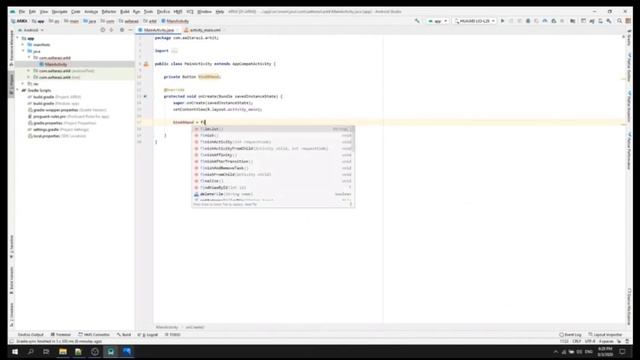Collapse the java folder node

(x=23, y=51)
